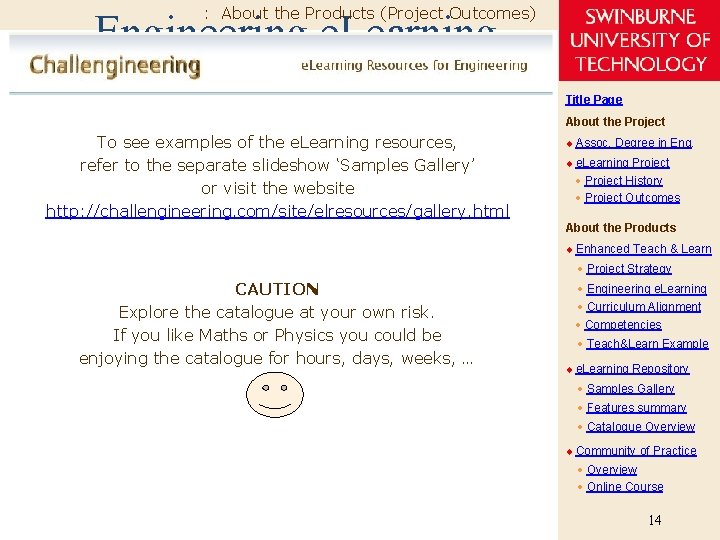Click the CAUTION heading text

point(277,289)
